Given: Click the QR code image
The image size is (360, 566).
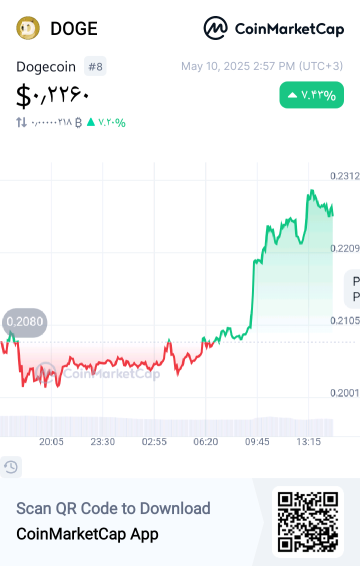Looking at the screenshot, I should (308, 522).
